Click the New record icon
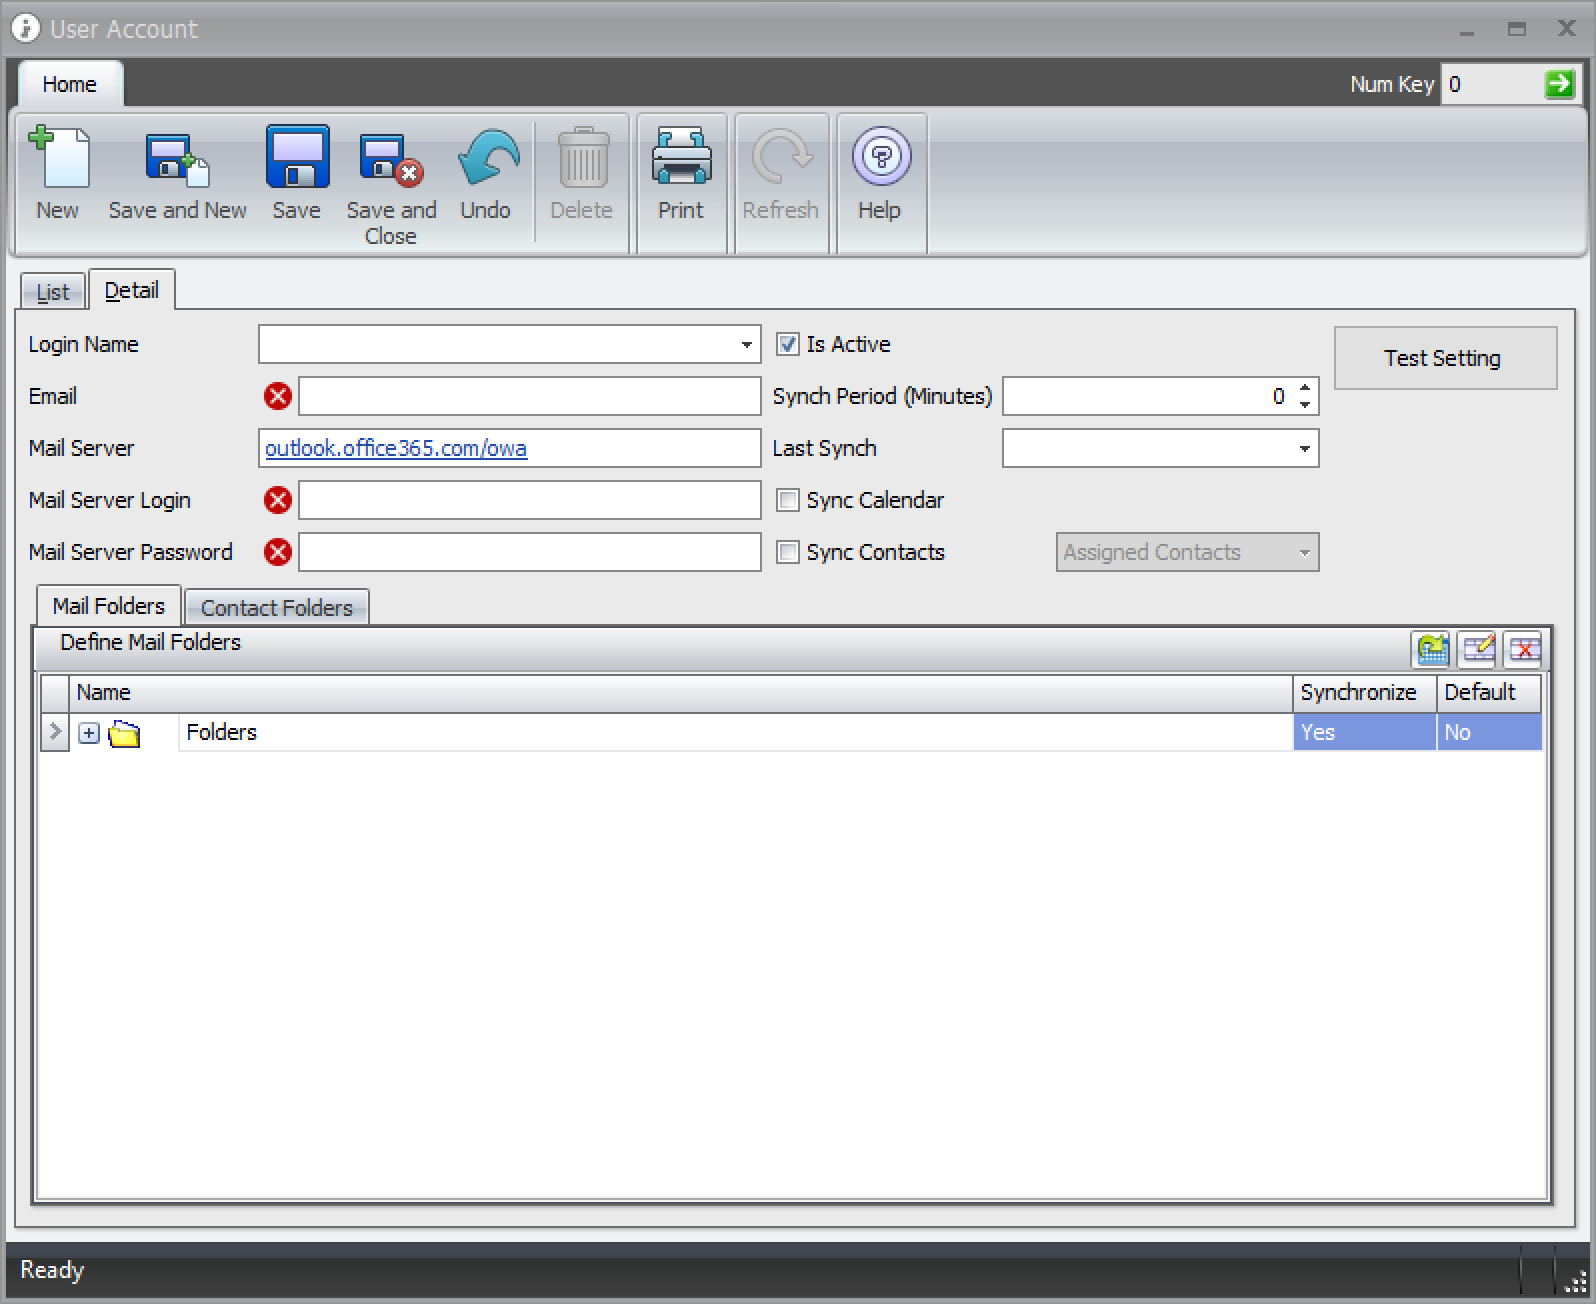Image resolution: width=1596 pixels, height=1304 pixels. [x=58, y=158]
